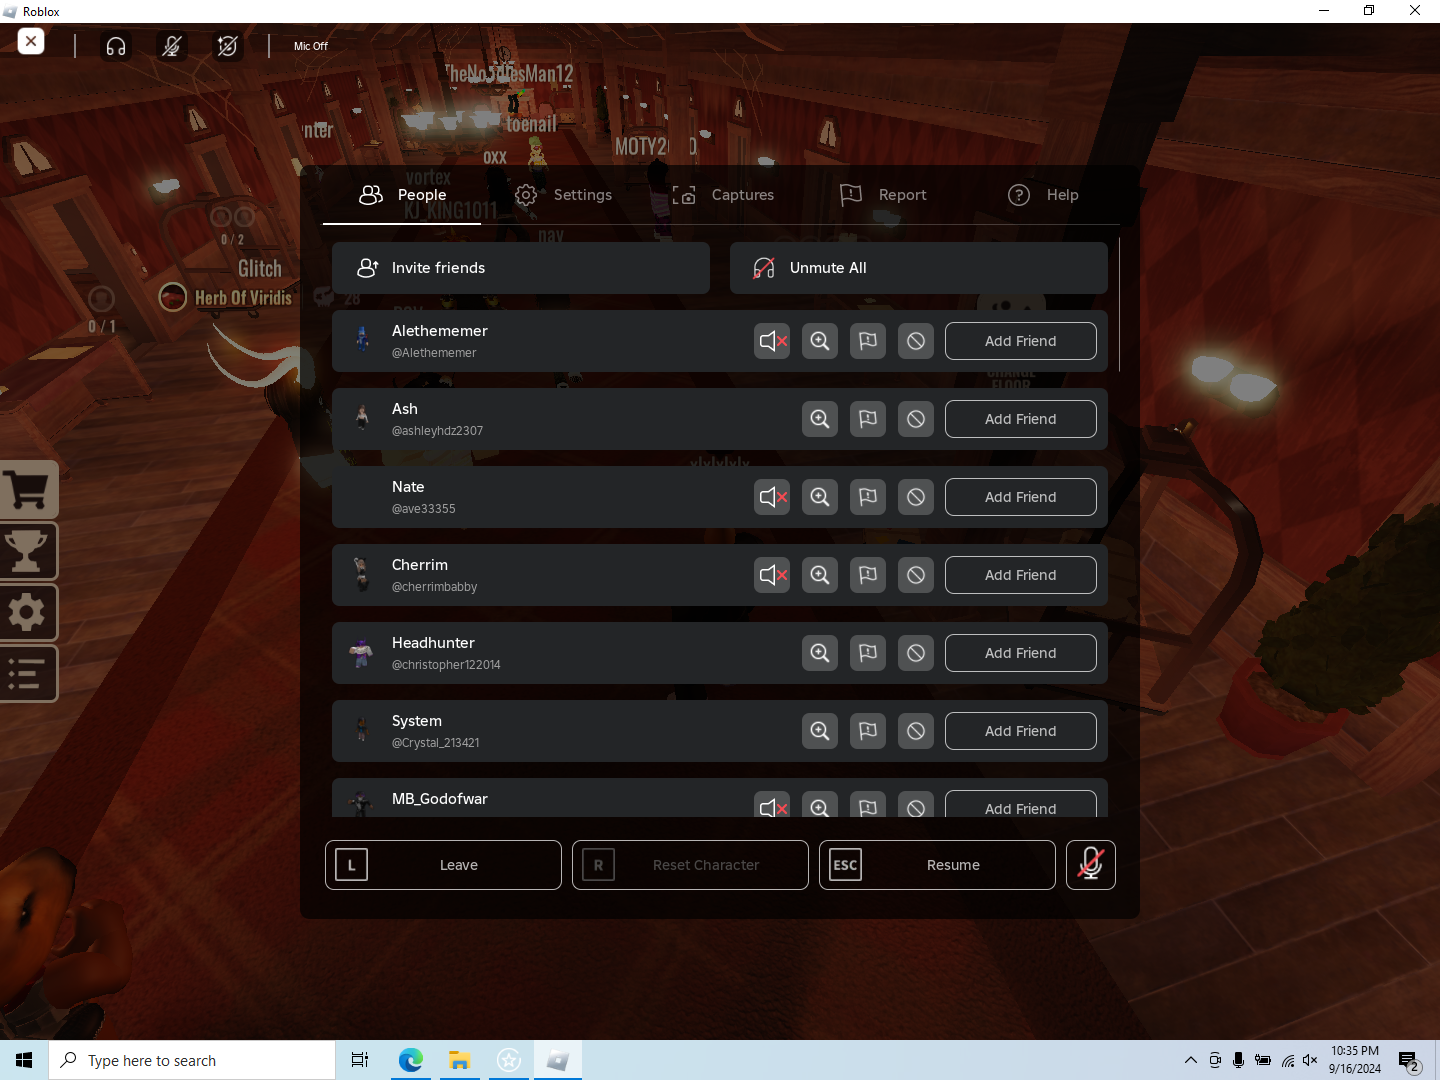This screenshot has width=1440, height=1080.
Task: Inspect Nate's avatar with magnifier icon
Action: (820, 497)
